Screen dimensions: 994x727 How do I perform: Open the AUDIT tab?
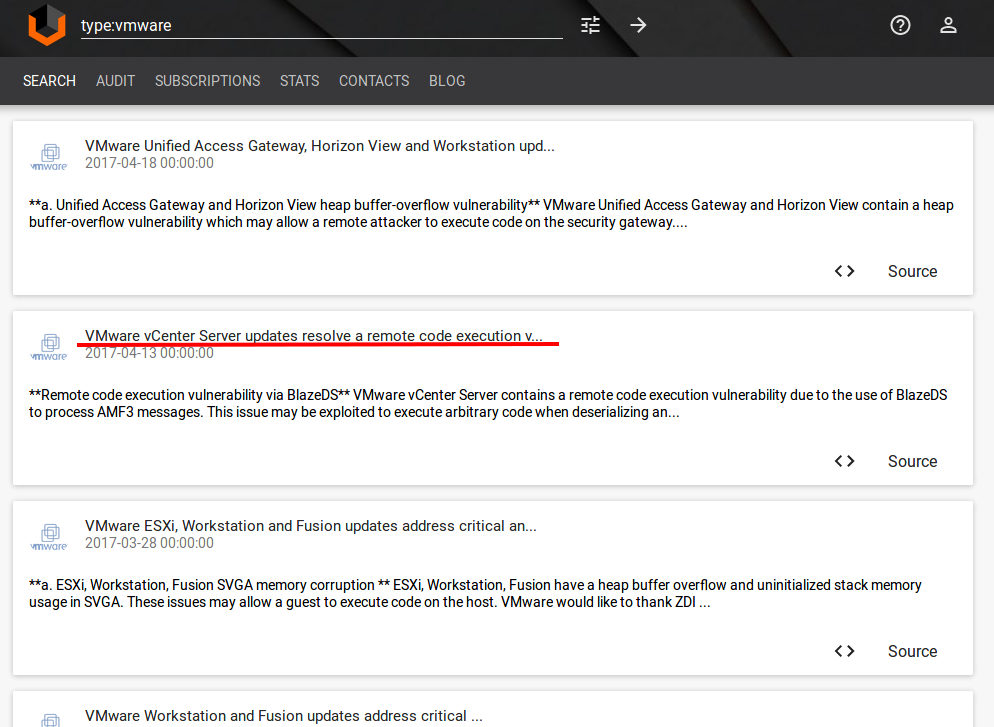115,81
